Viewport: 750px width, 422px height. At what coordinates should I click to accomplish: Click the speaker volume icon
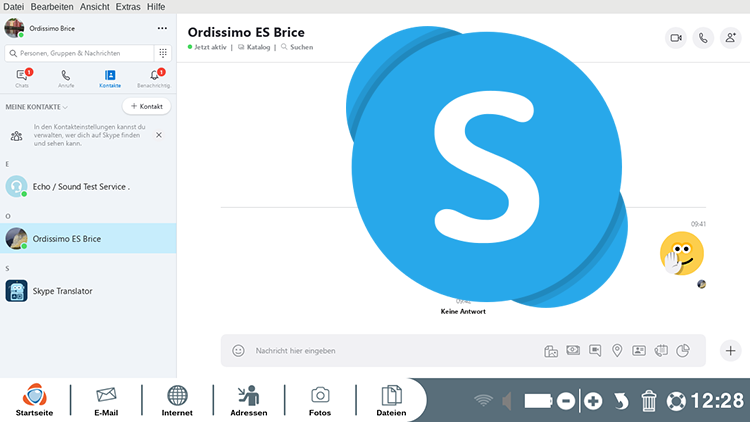pyautogui.click(x=507, y=401)
